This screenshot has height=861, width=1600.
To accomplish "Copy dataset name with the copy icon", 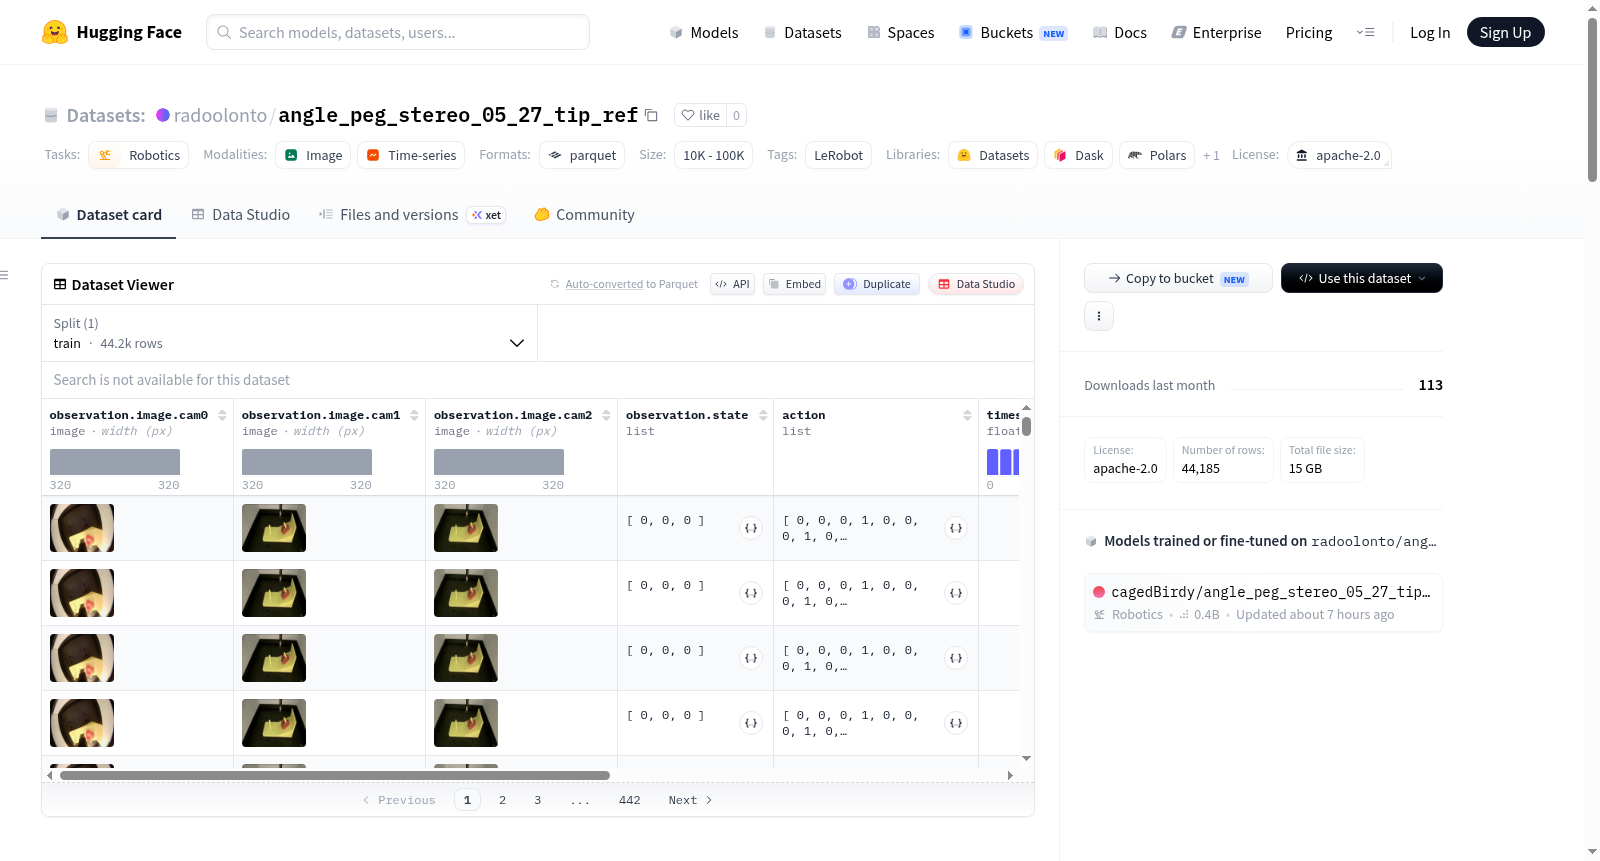I will (x=651, y=115).
